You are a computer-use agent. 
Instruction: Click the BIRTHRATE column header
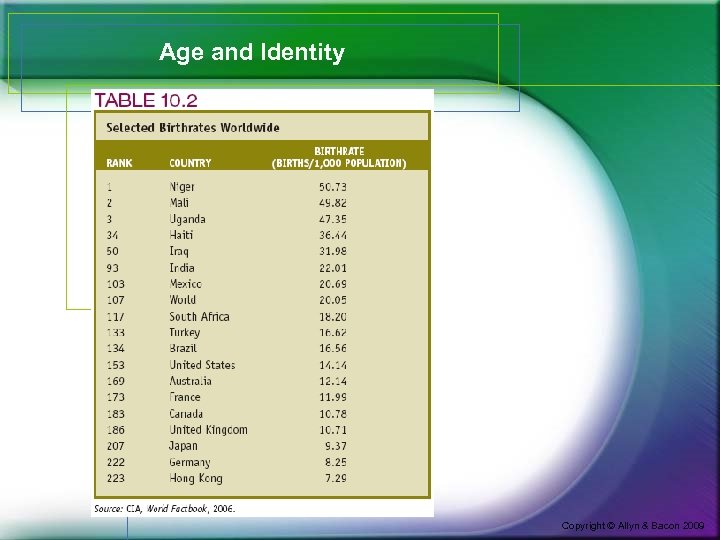(339, 158)
